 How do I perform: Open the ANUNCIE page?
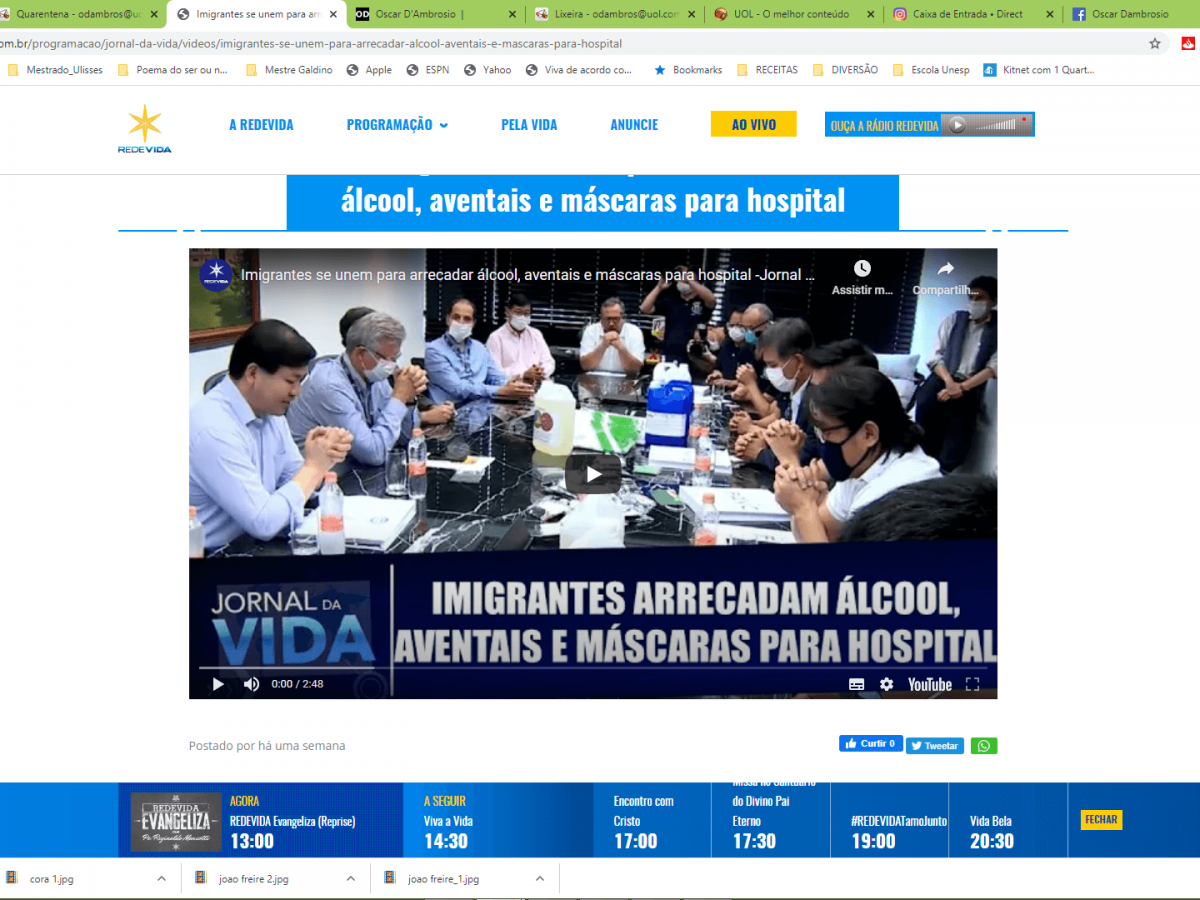634,125
